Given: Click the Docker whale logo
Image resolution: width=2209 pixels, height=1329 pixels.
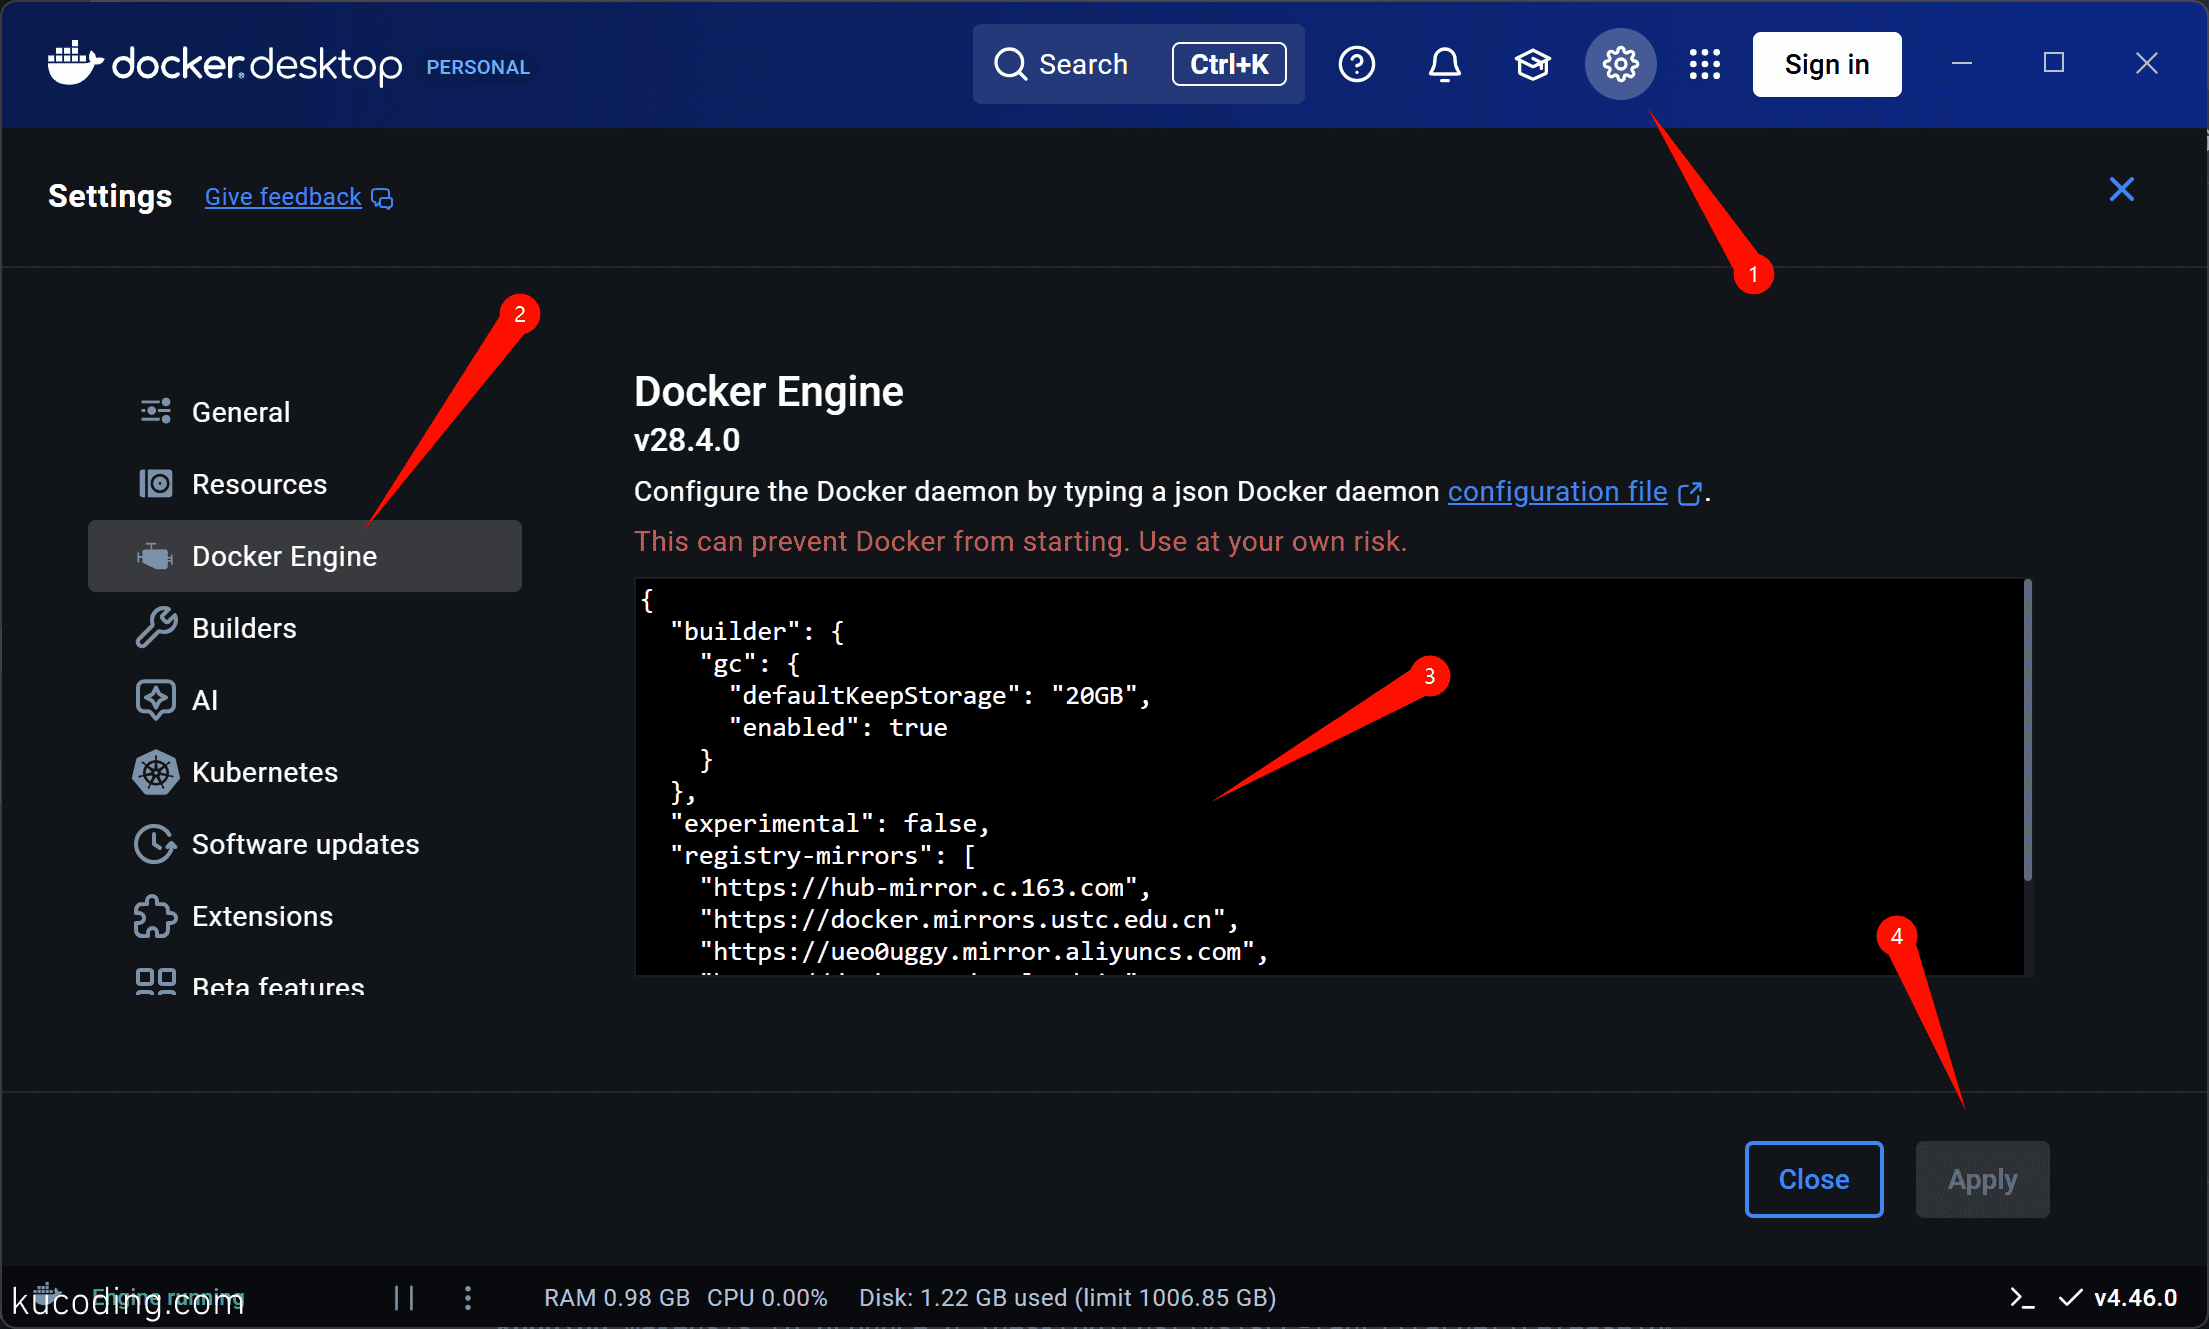Looking at the screenshot, I should (x=75, y=64).
